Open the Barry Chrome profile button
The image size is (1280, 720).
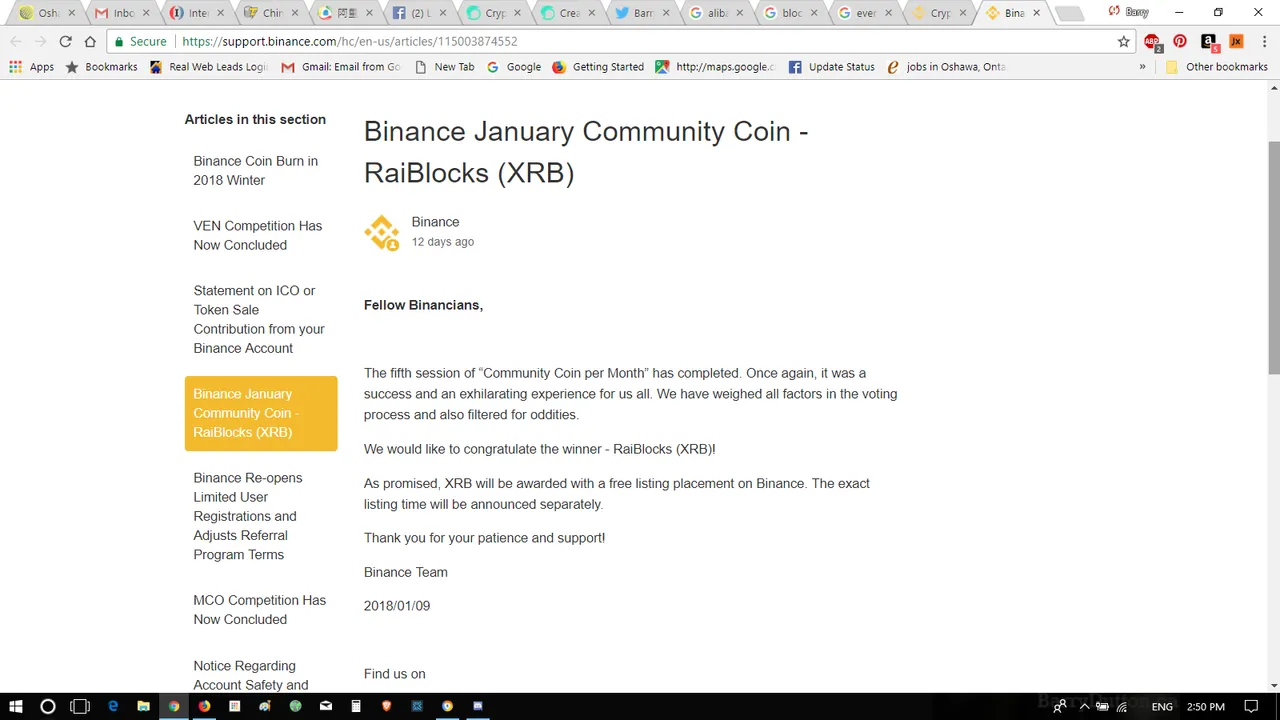click(1129, 12)
